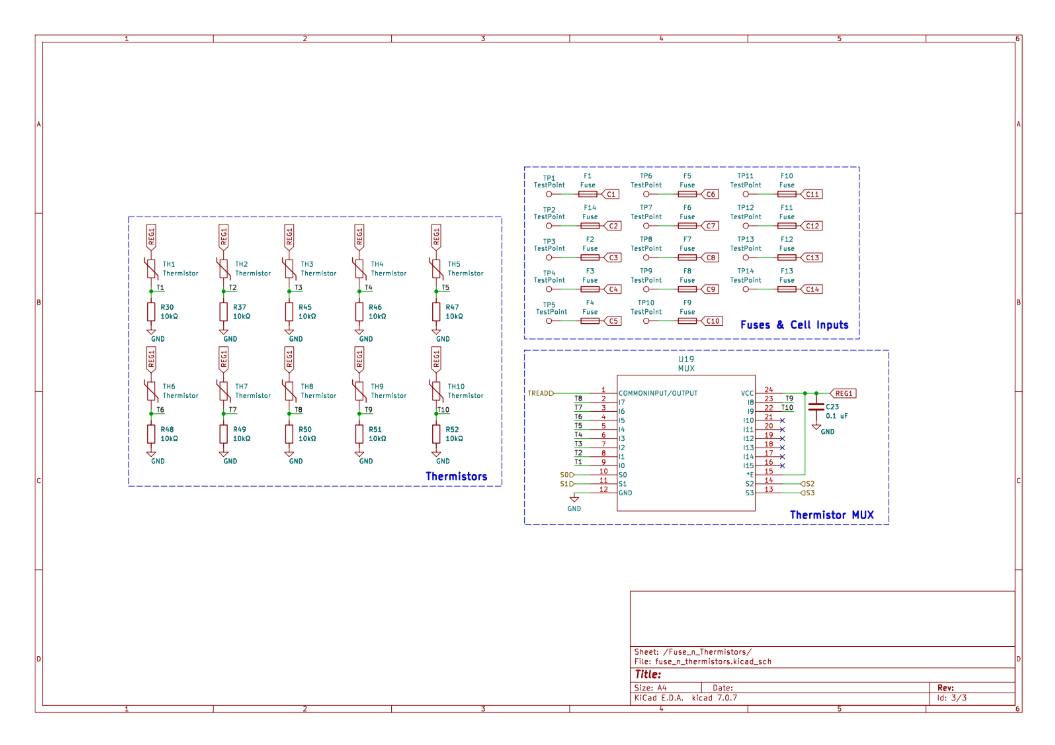Click the S3 label right of MUX
Image resolution: width=1055 pixels, height=745 pixels.
(808, 493)
